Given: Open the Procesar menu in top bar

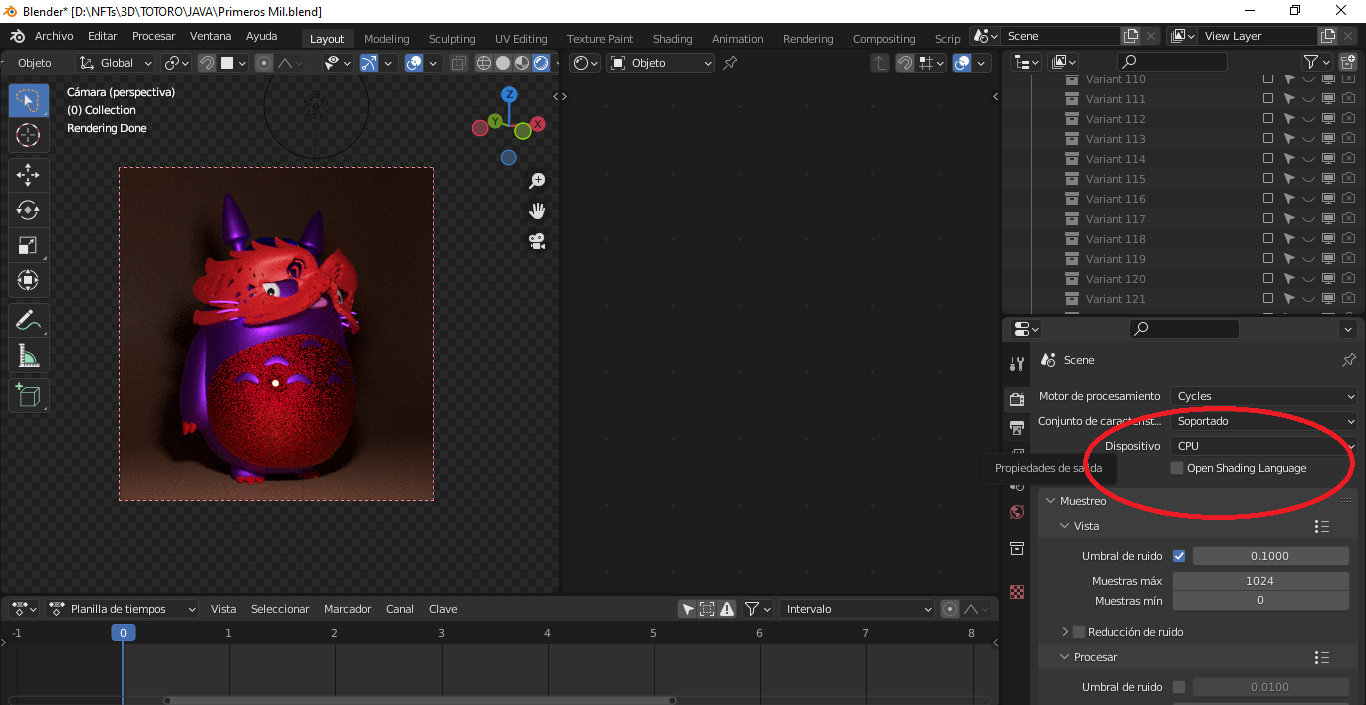Looking at the screenshot, I should pos(153,36).
